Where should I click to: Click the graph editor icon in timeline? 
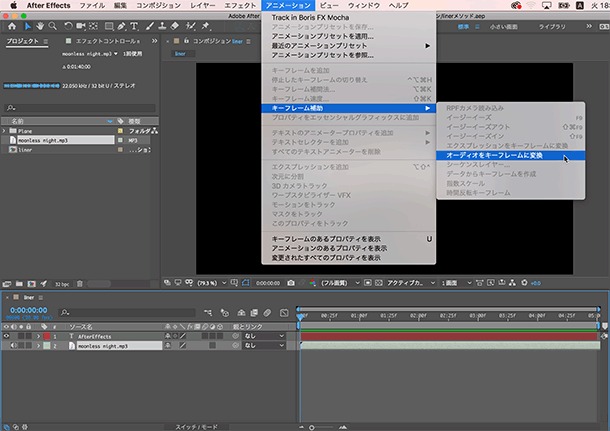pos(284,312)
